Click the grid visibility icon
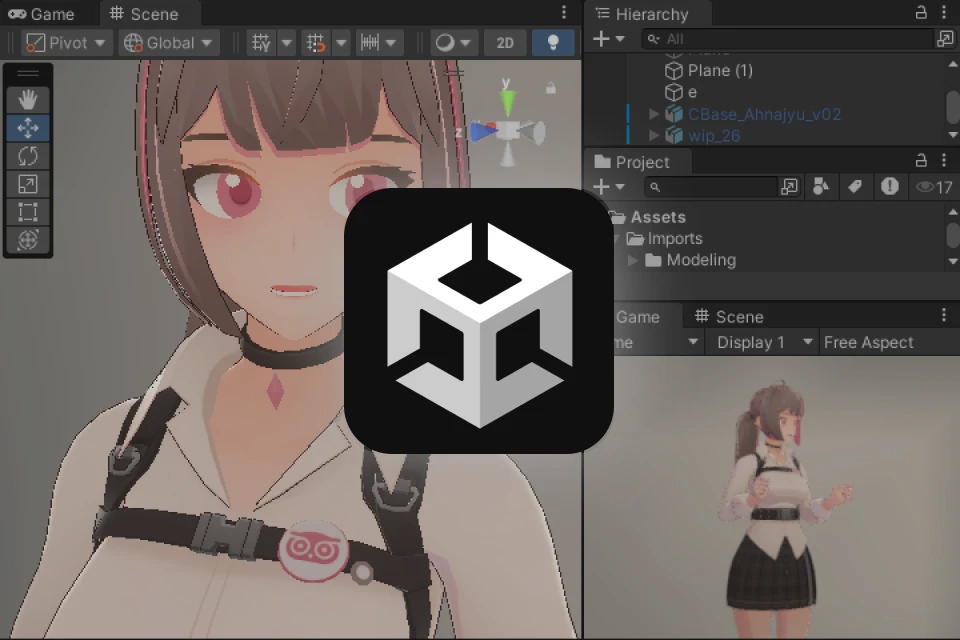This screenshot has height=640, width=960. 261,43
